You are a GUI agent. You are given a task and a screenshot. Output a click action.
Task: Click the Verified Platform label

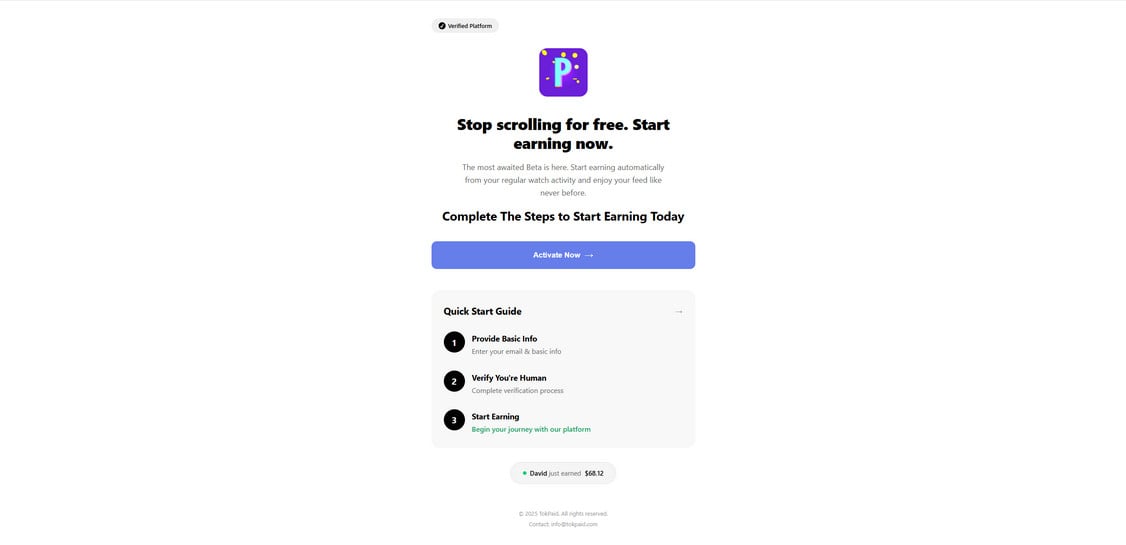click(x=470, y=26)
